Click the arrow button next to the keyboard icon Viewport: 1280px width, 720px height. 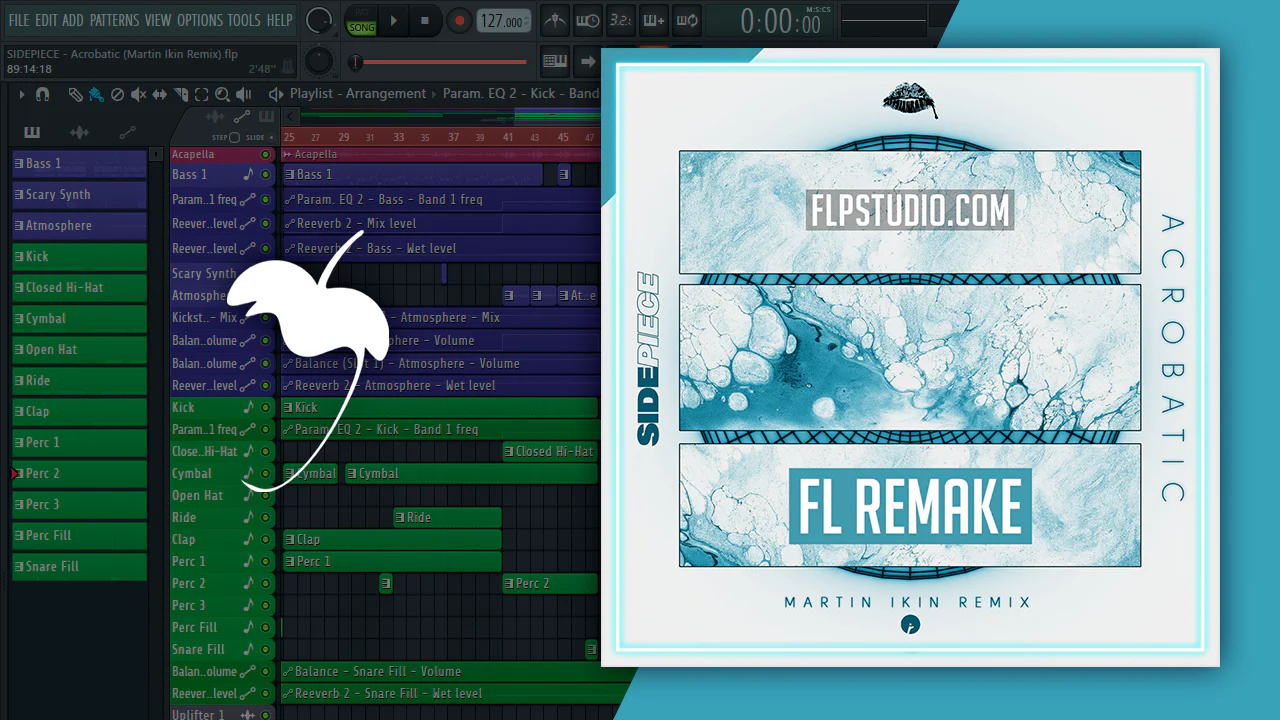[x=587, y=61]
